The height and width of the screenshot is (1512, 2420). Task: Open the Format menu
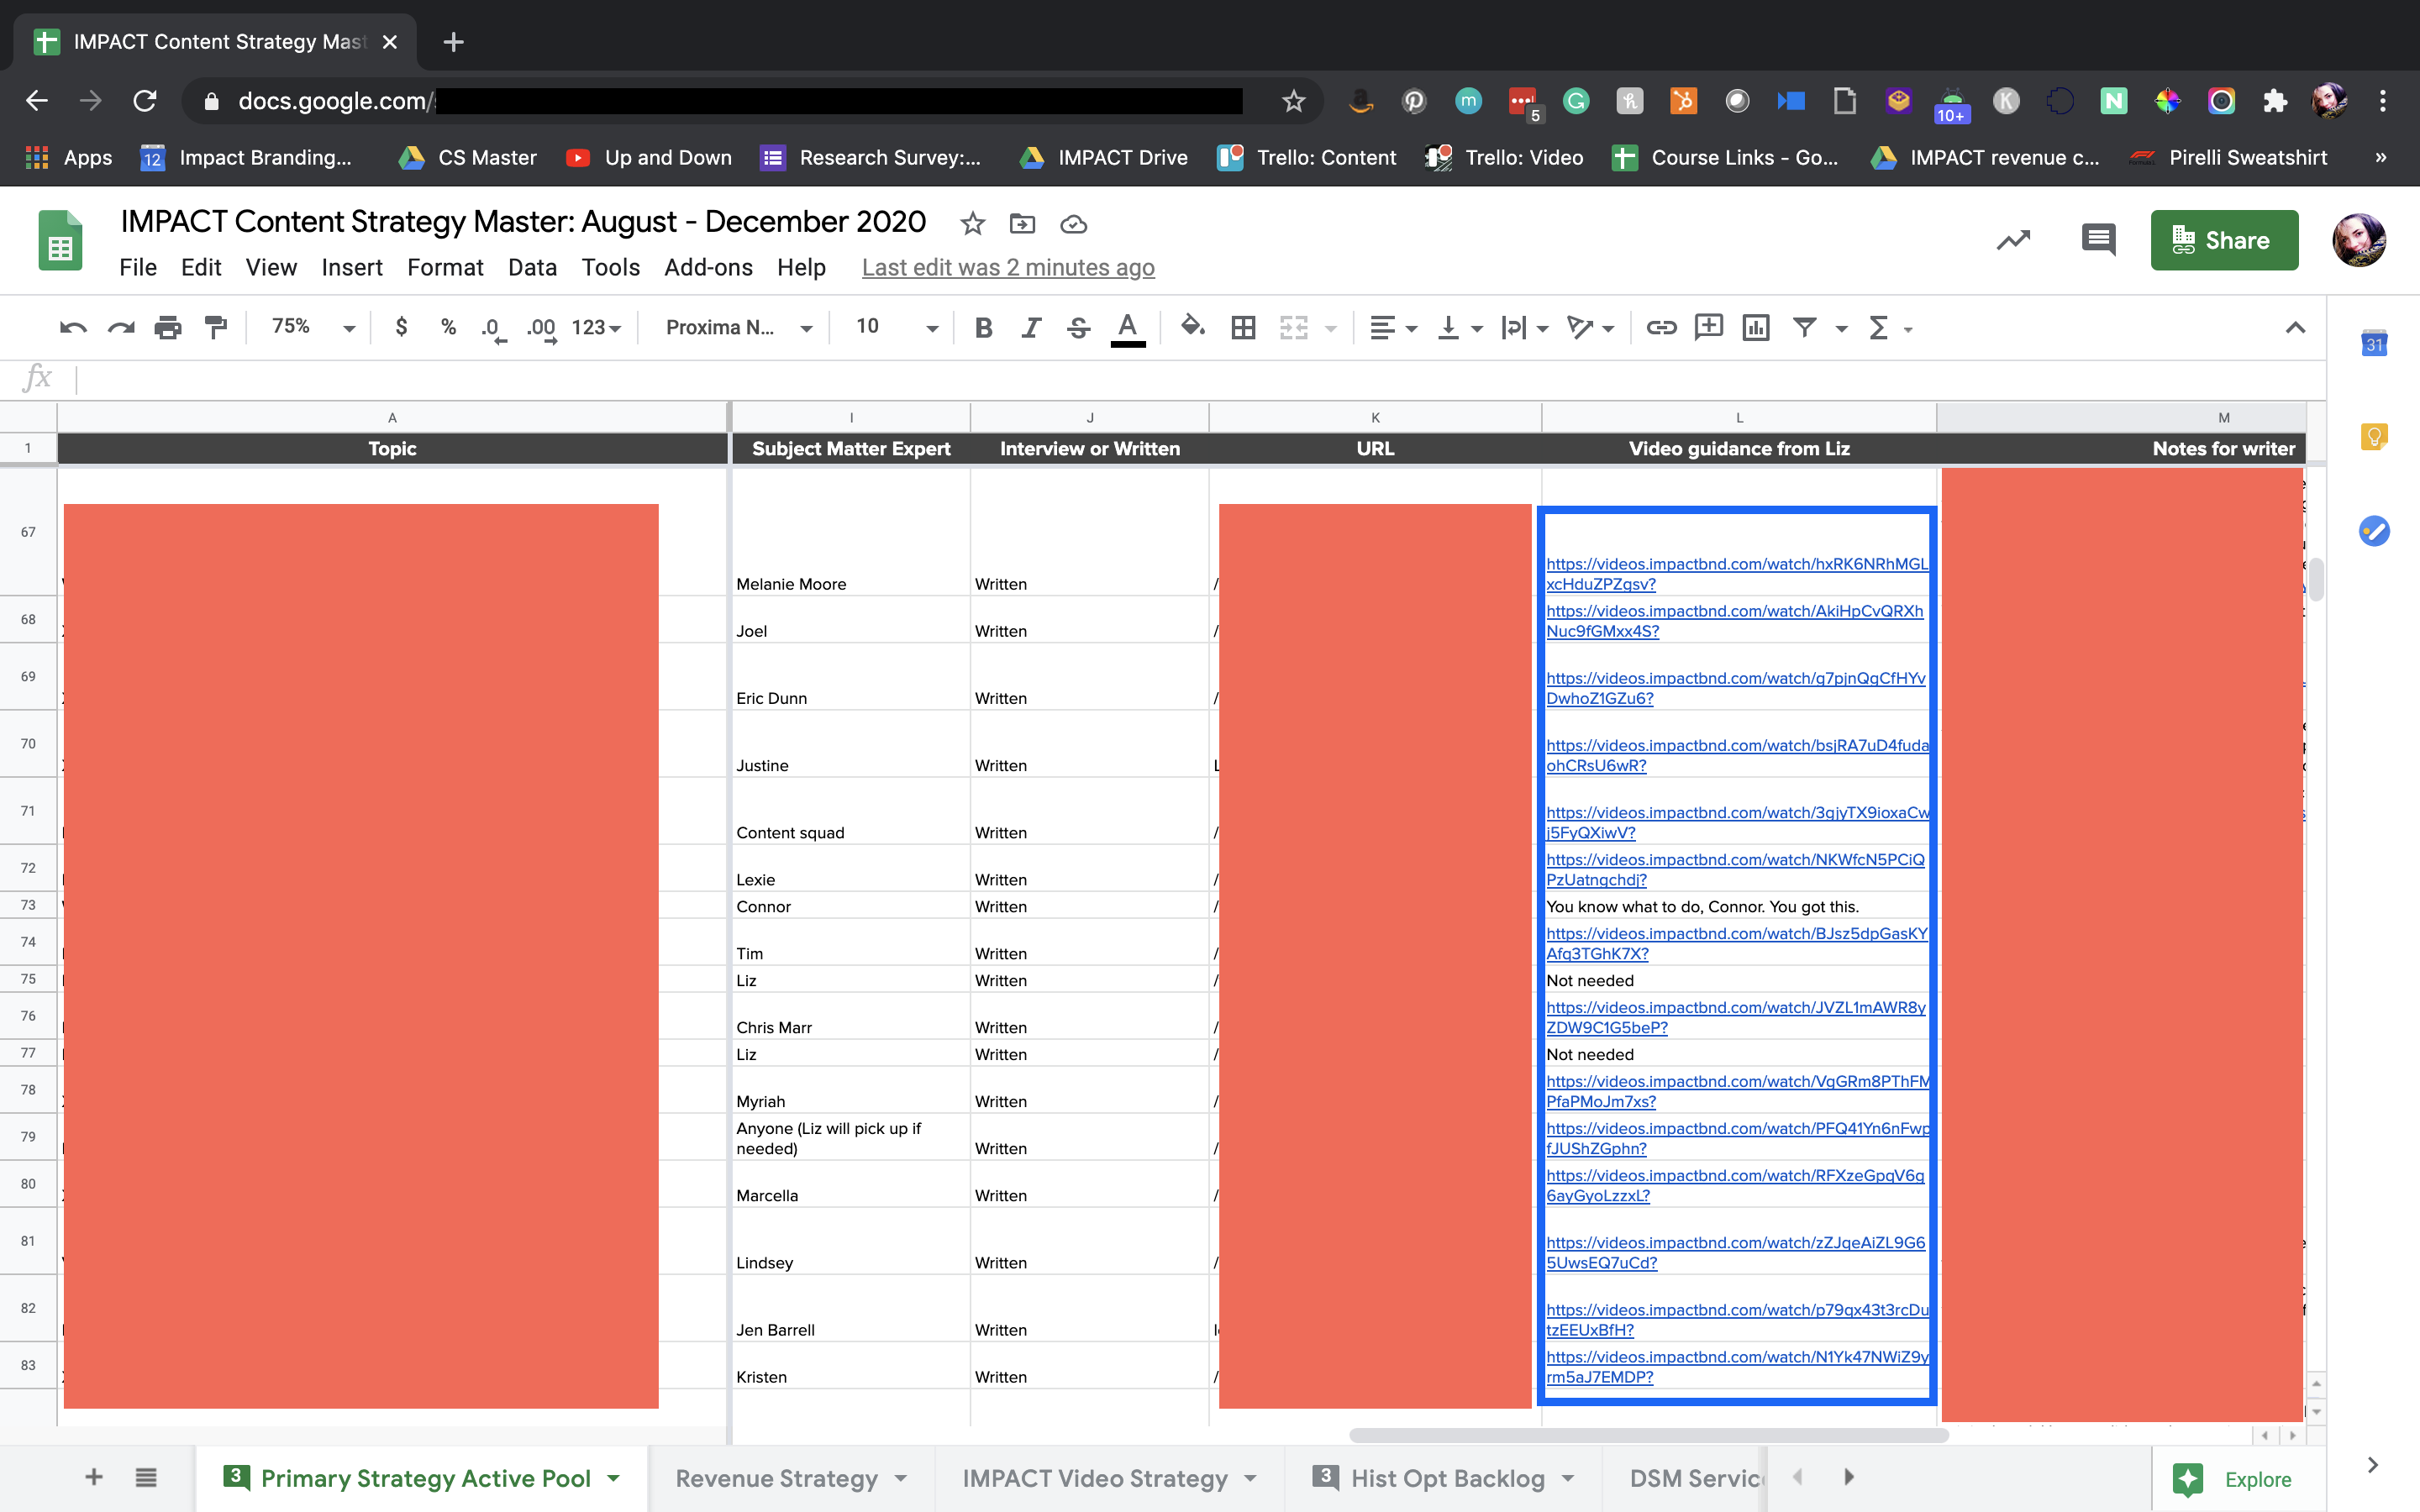(x=445, y=267)
